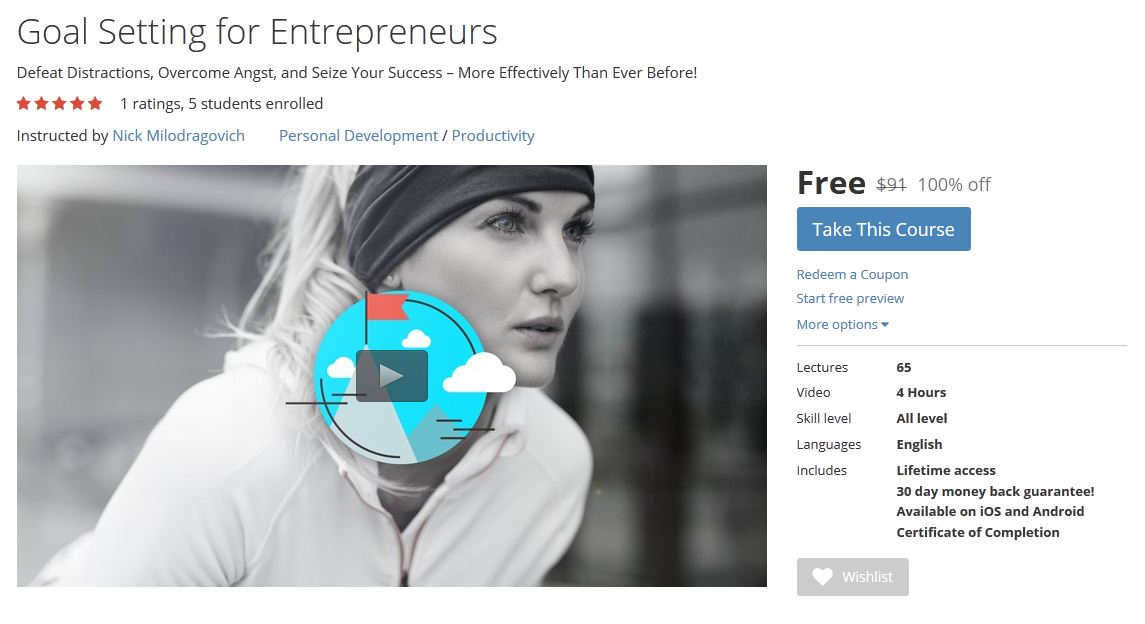
Task: Open the Productivity subcategory
Action: pos(493,136)
